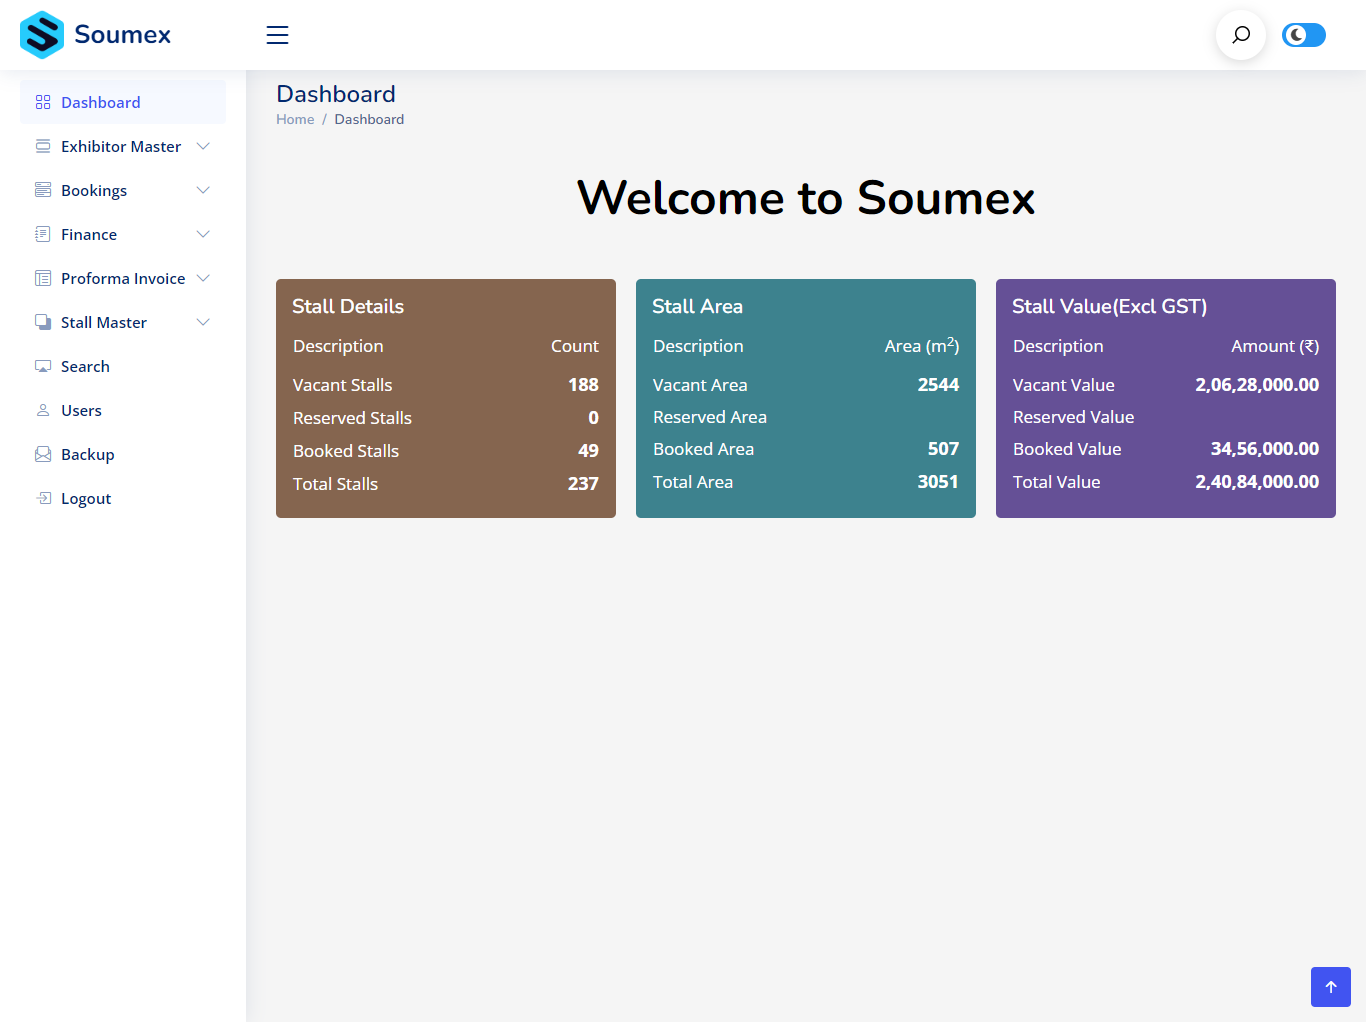
Task: Click the Logout link text
Action: (x=86, y=499)
